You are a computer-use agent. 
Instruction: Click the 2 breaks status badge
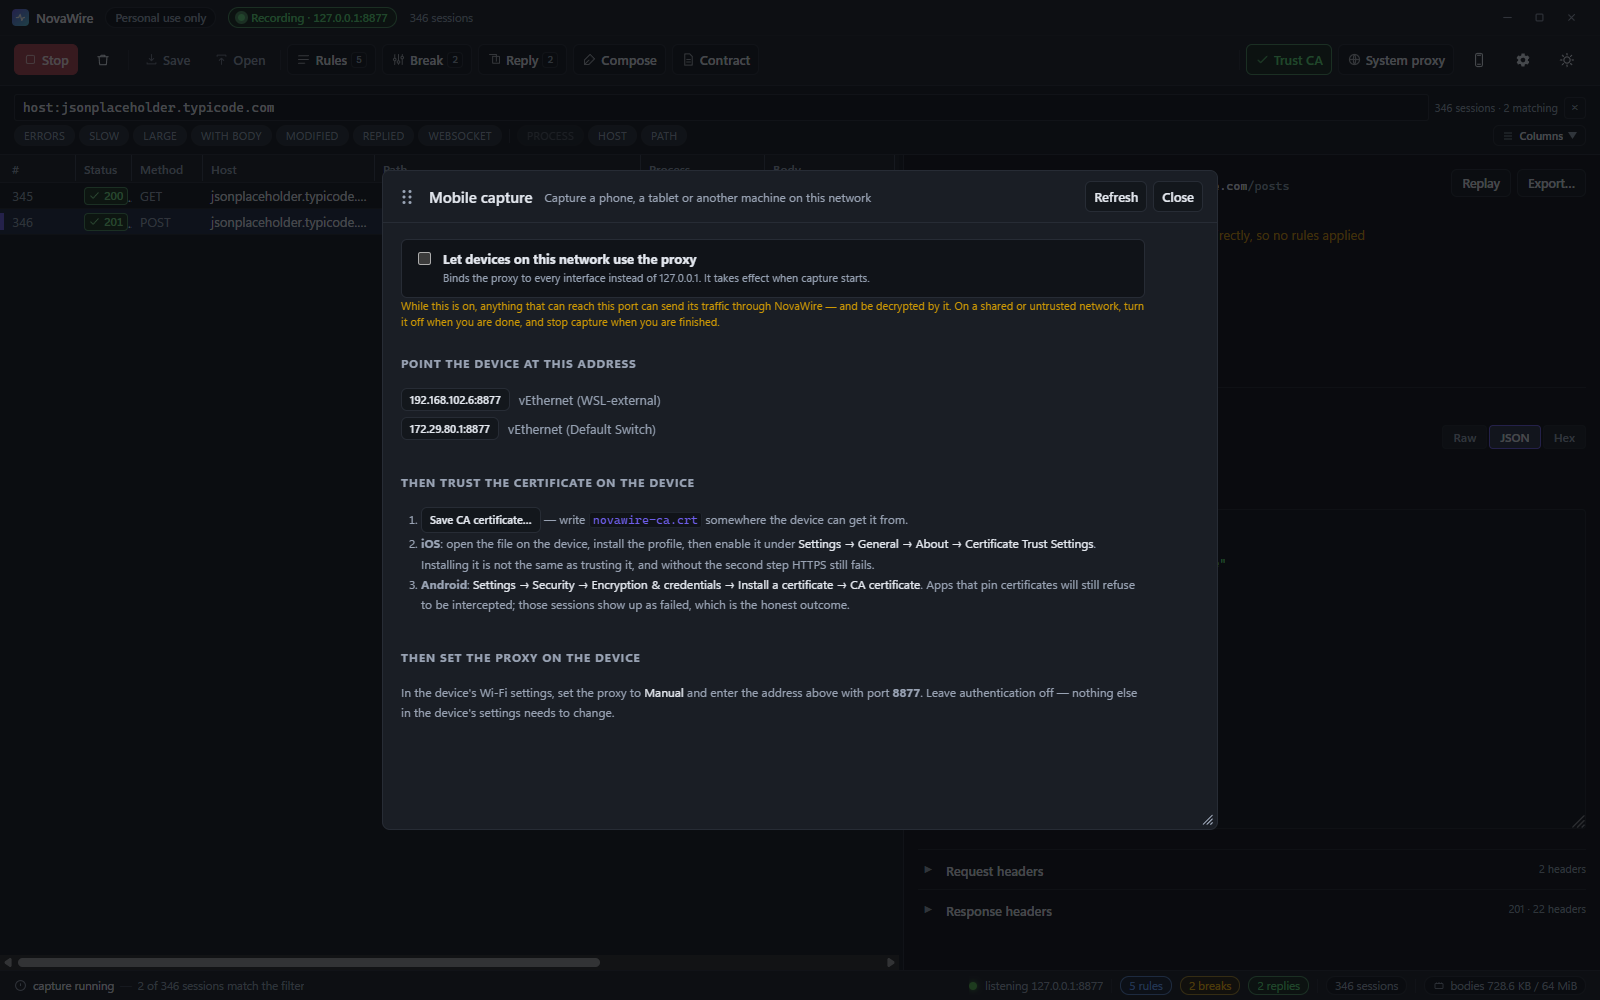pyautogui.click(x=1210, y=986)
